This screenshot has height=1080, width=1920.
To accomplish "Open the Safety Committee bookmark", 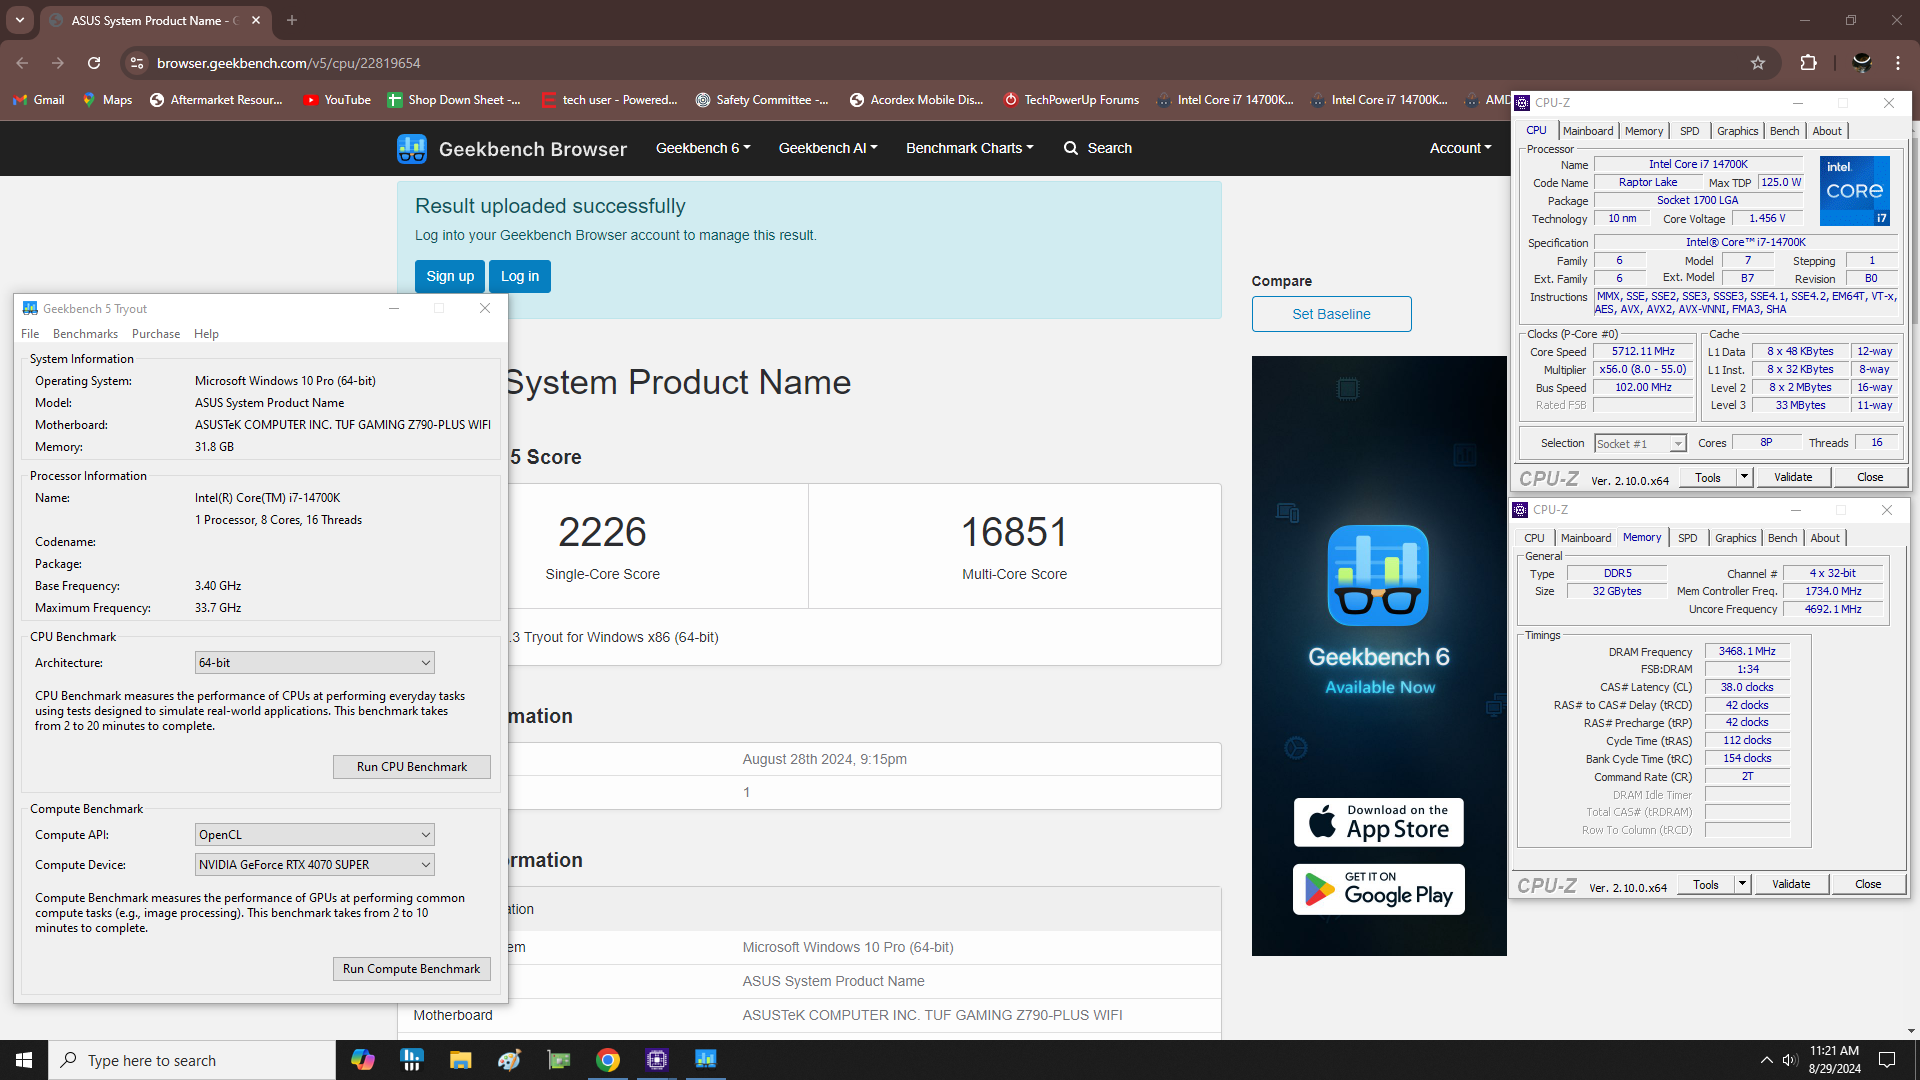I will [762, 100].
